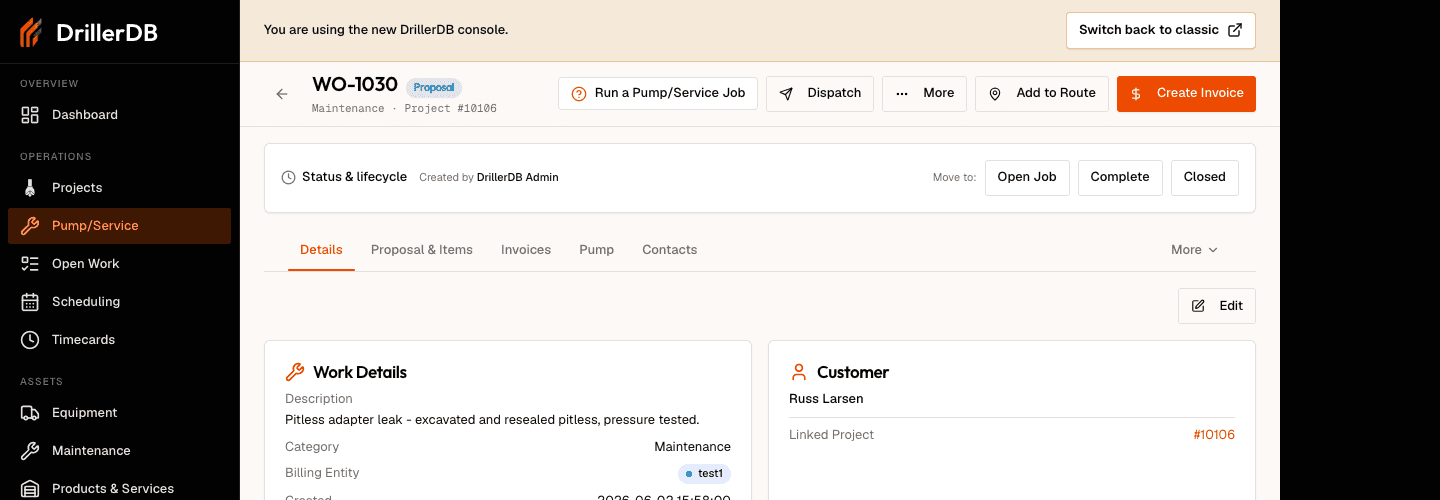Click the Pitless adapter leak description text
Viewport: 1440px width, 500px height.
pyautogui.click(x=492, y=420)
